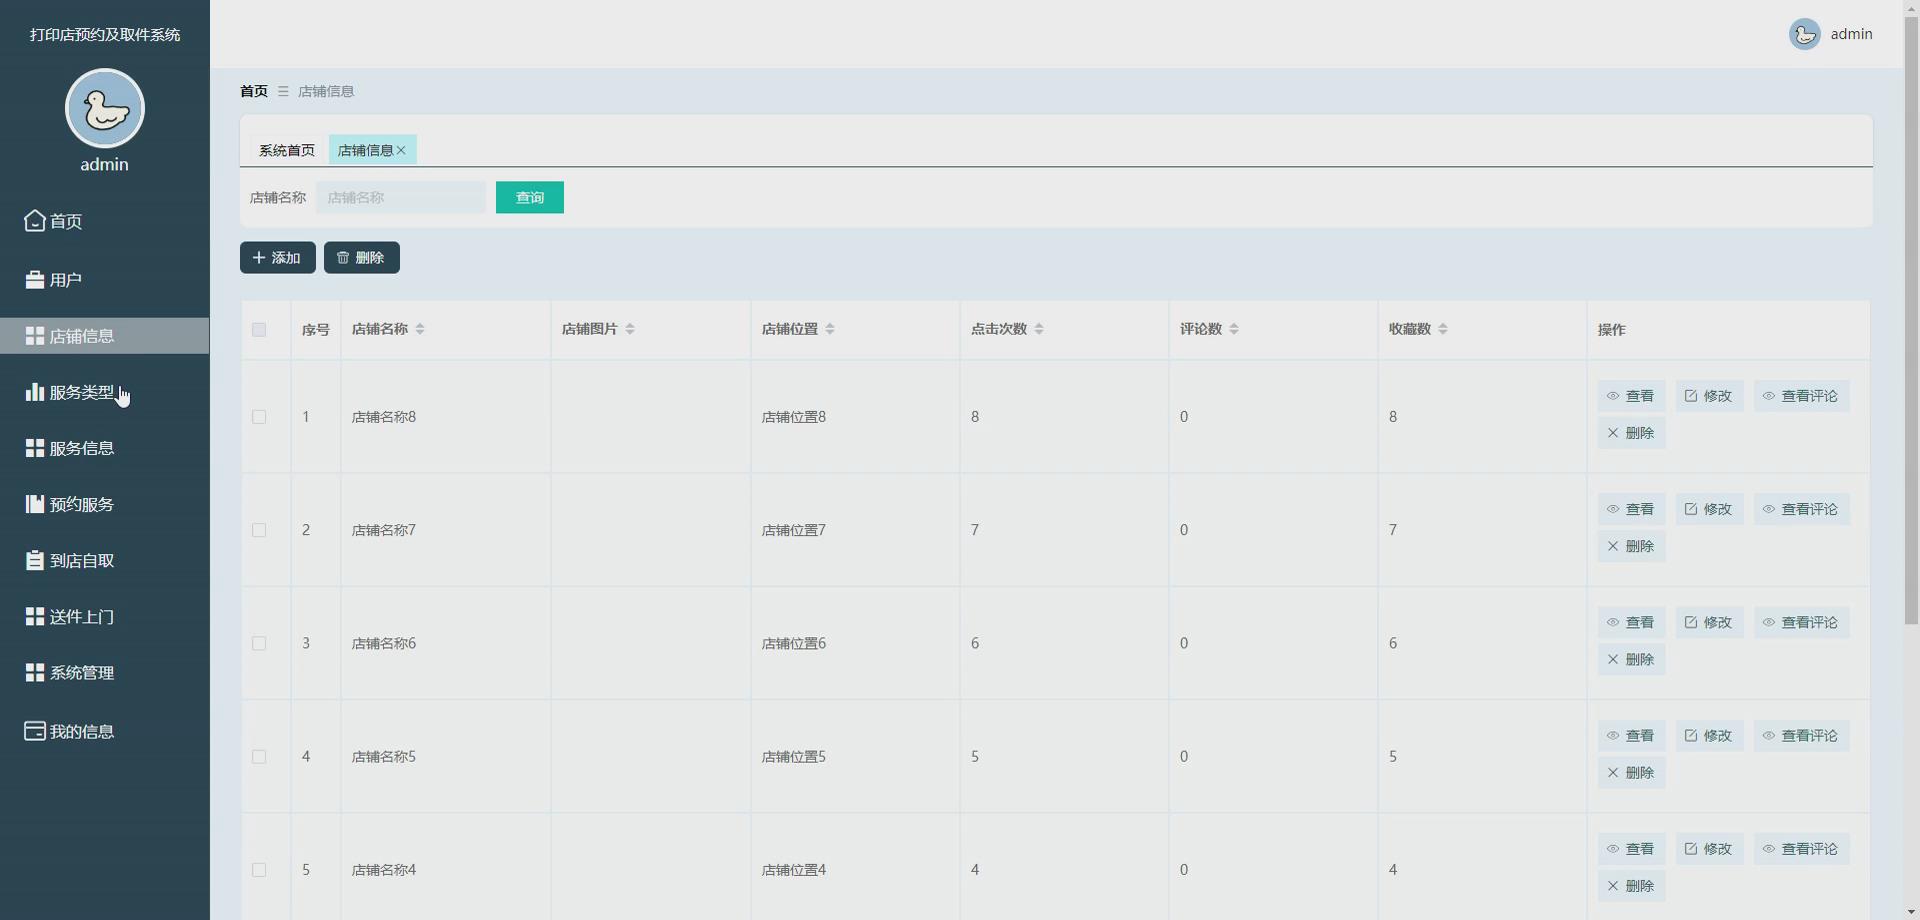This screenshot has height=920, width=1920.
Task: Click the 店铺名称 search input field
Action: tap(400, 197)
